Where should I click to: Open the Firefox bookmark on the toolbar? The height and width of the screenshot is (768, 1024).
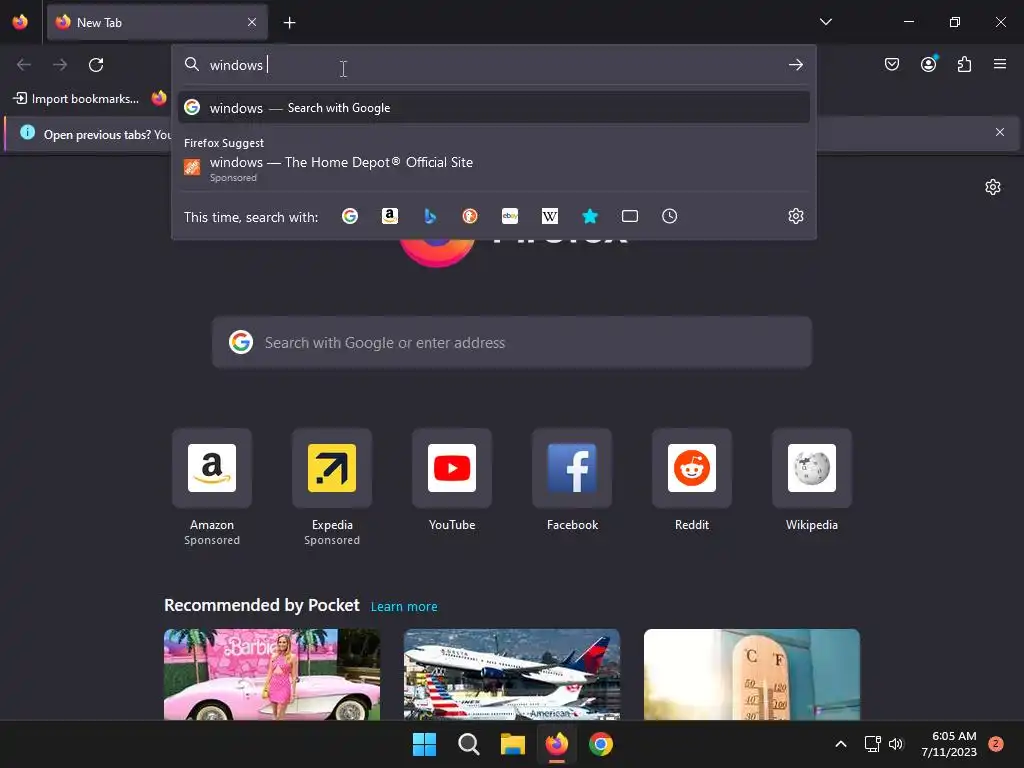coord(159,99)
